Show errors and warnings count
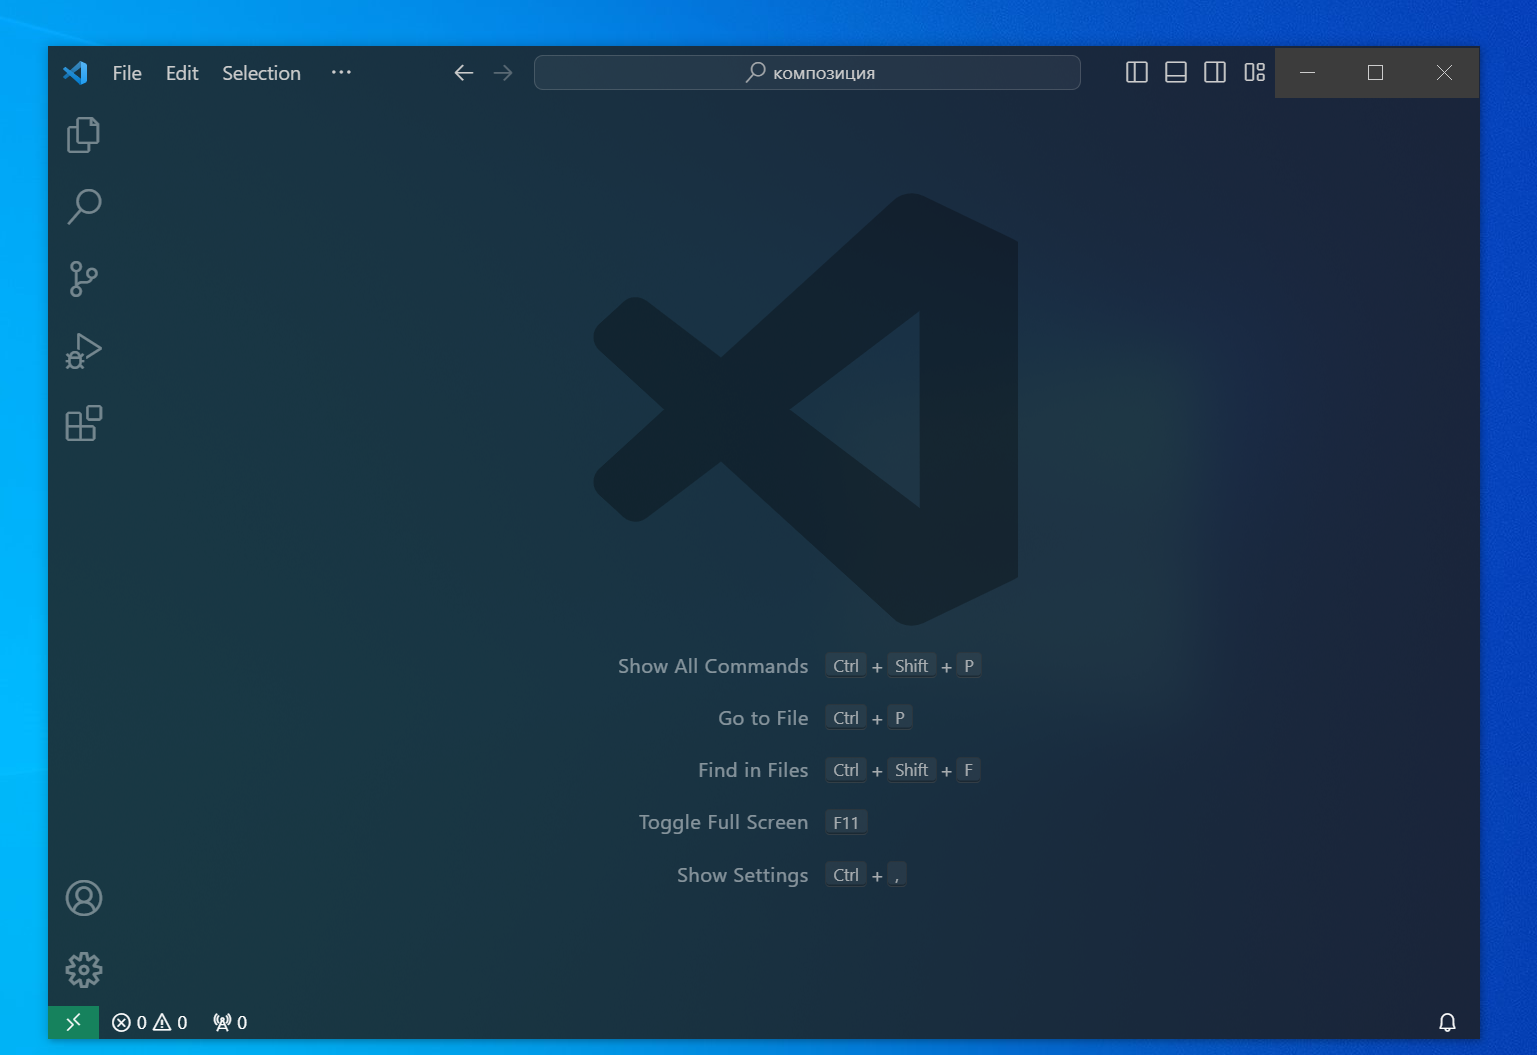The height and width of the screenshot is (1055, 1537). point(150,1022)
